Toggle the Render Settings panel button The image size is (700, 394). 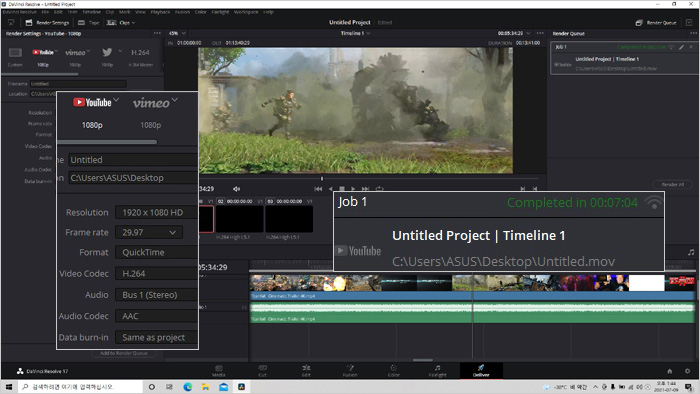coord(47,22)
